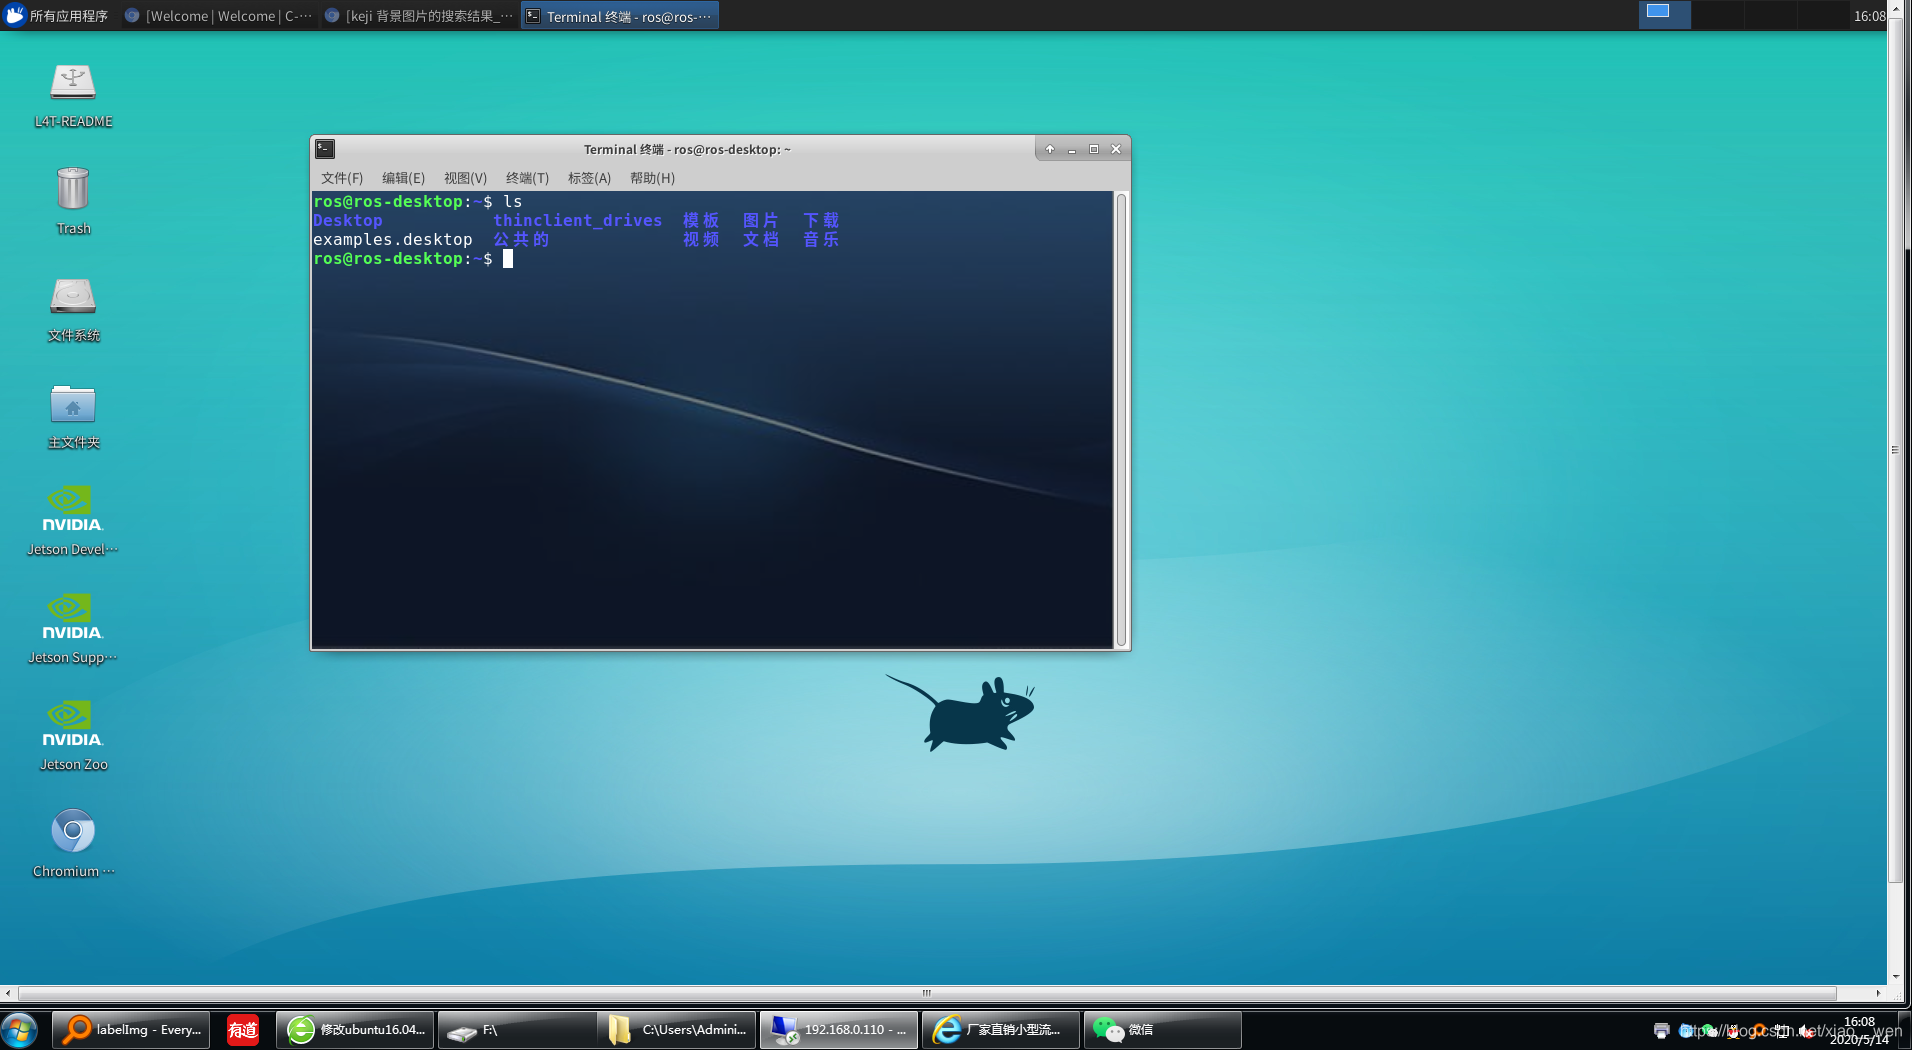Click the top panel clock 16:08
Image resolution: width=1912 pixels, height=1050 pixels.
point(1869,16)
